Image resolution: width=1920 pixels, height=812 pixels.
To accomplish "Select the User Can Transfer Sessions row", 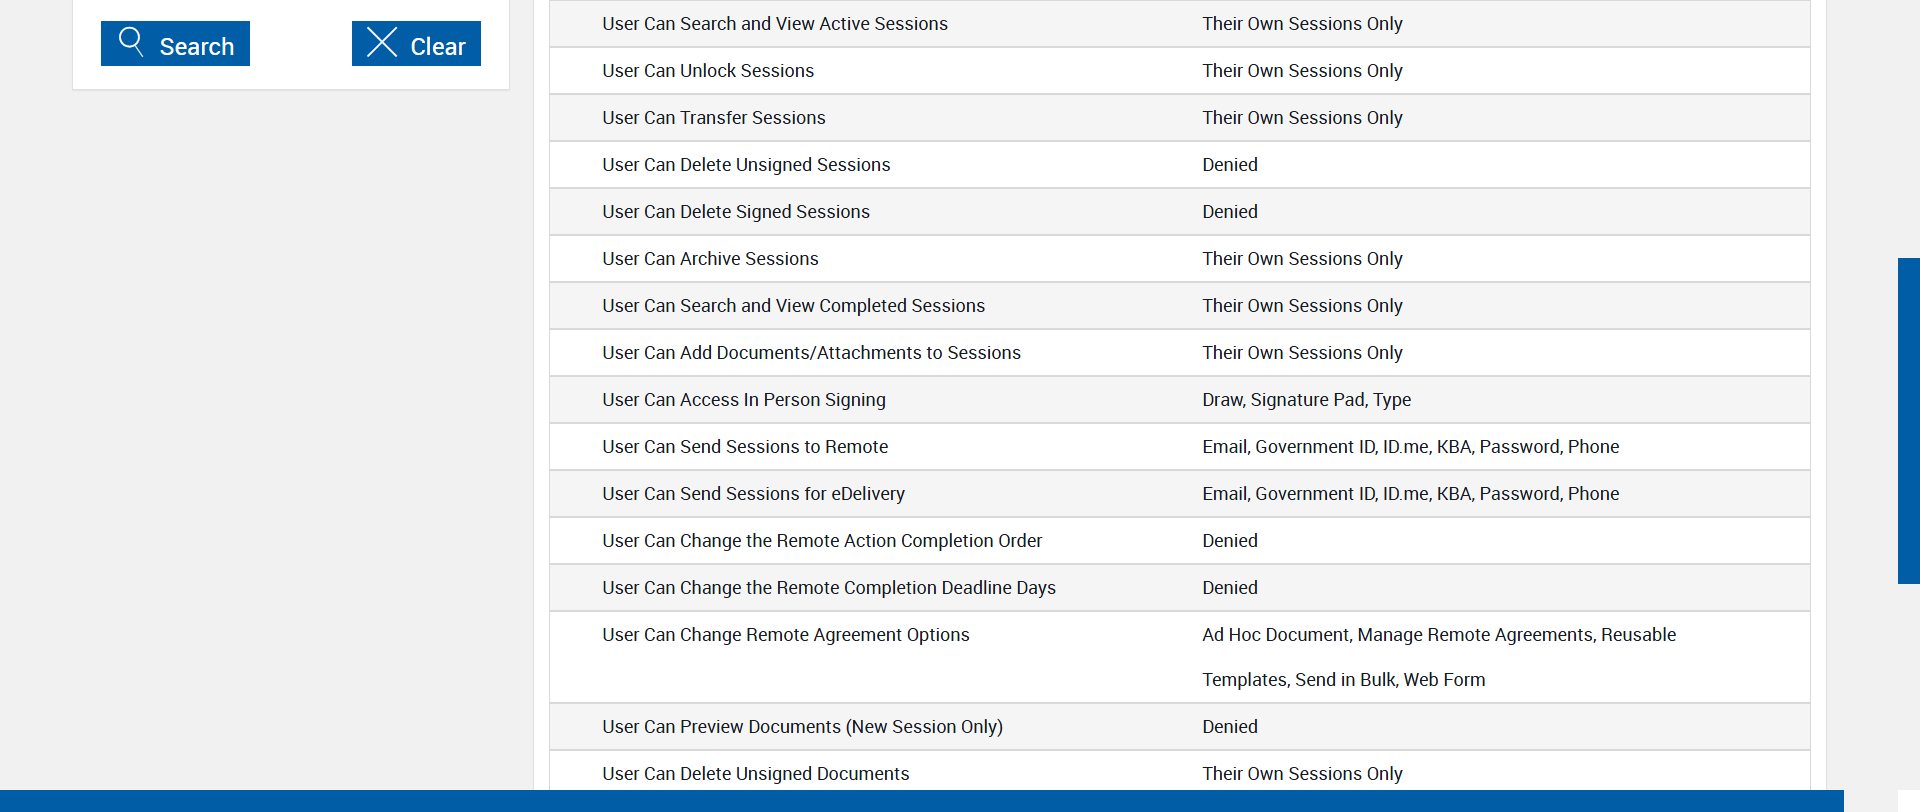I will [x=714, y=118].
